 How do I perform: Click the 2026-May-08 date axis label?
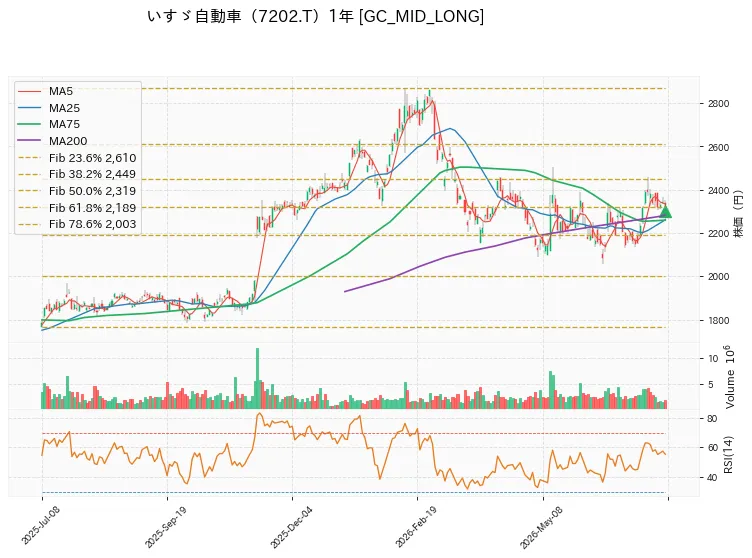point(541,527)
